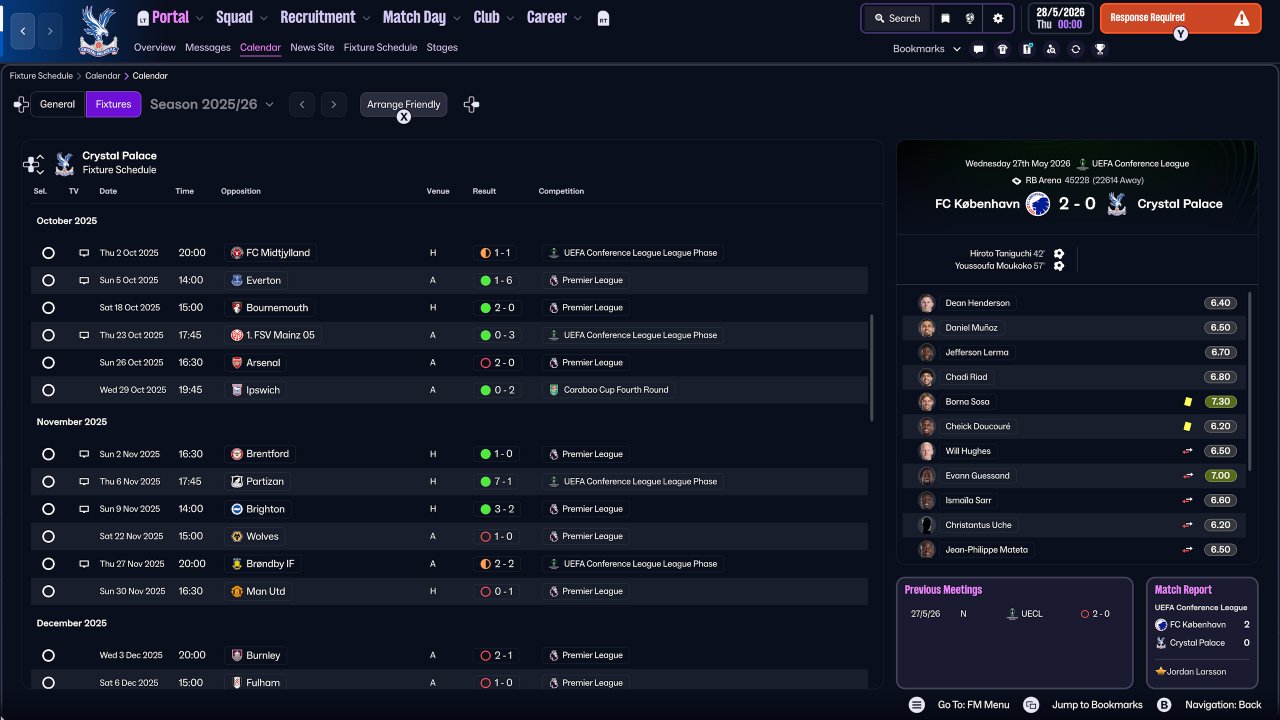Switch to the News Site tab
1280x720 pixels.
point(312,47)
